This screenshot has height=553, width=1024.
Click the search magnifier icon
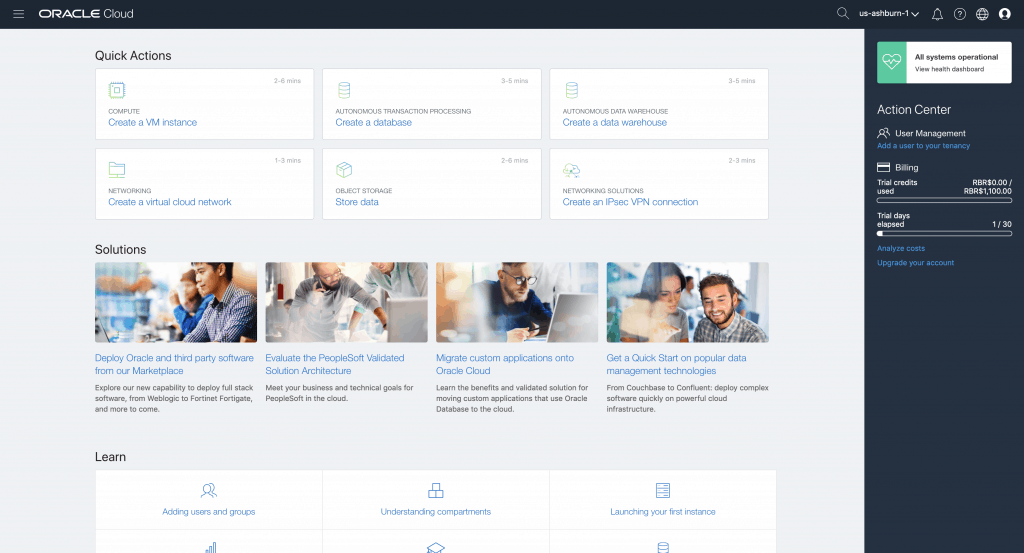[x=842, y=14]
